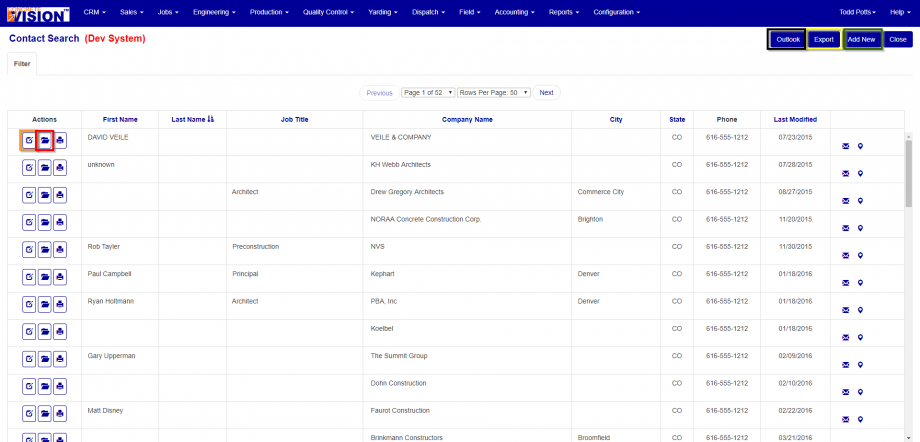Viewport: 920px width, 442px height.
Task: Print the DAVID VEILE contact record
Action: [60, 140]
